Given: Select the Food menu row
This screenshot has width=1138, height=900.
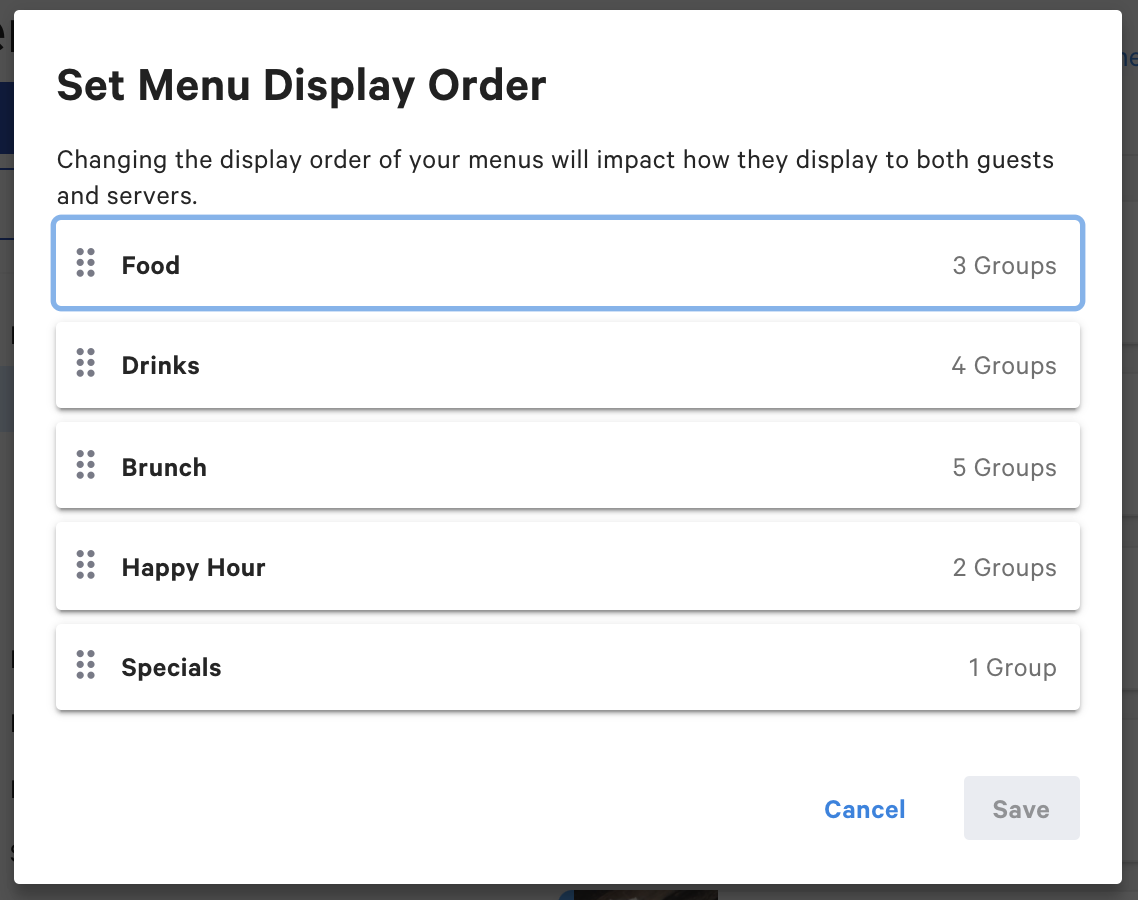Looking at the screenshot, I should click(500, 264).
